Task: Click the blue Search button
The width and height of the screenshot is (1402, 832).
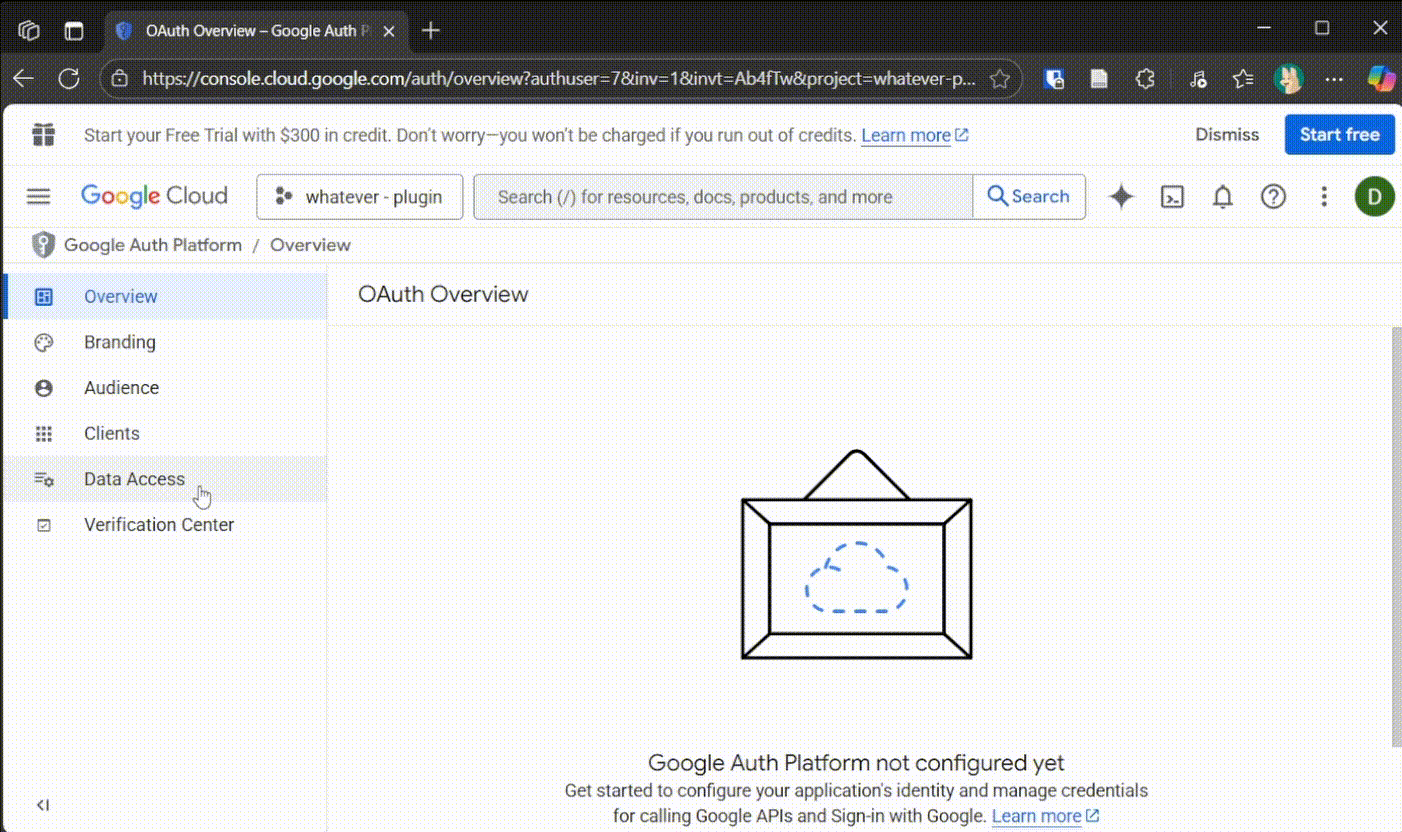Action: 1029,197
